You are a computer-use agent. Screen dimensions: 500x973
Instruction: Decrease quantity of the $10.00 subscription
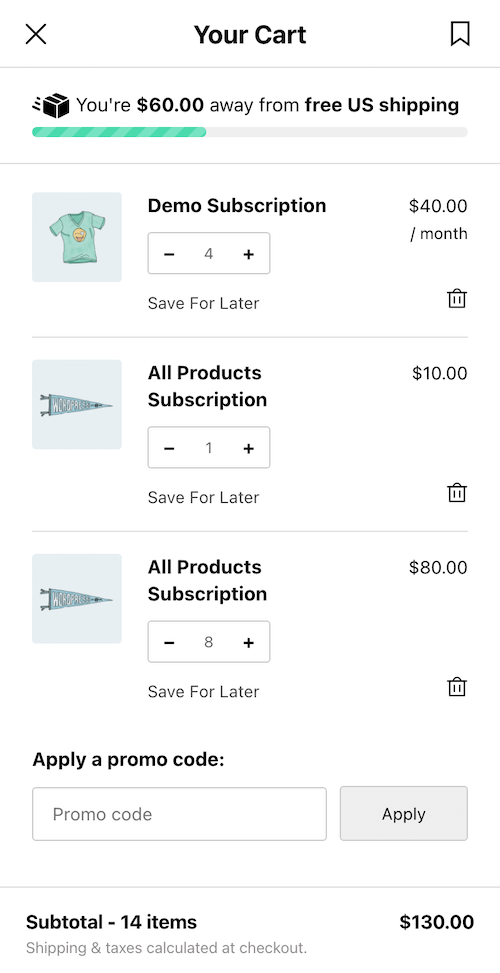click(x=169, y=448)
